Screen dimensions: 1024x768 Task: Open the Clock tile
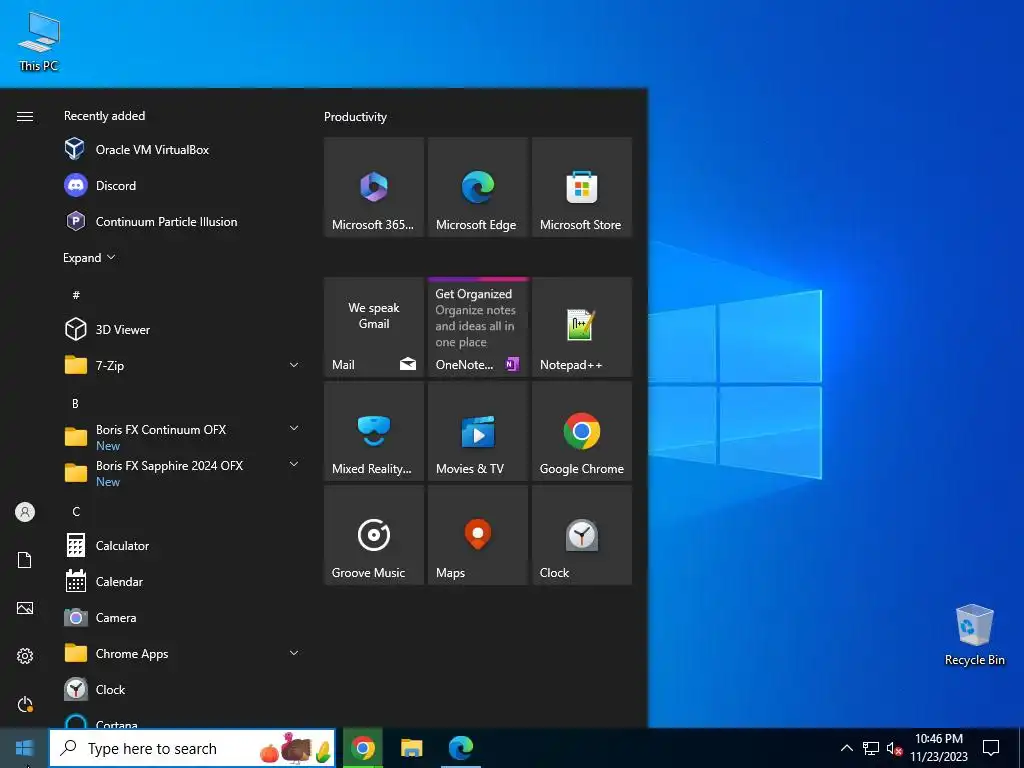[x=582, y=535]
